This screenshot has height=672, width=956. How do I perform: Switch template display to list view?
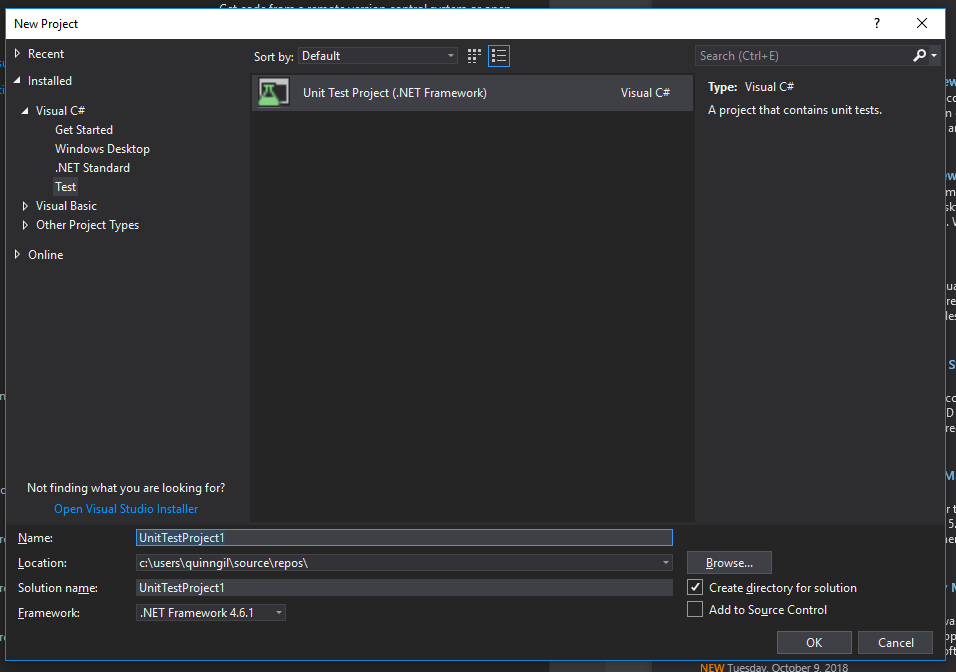click(498, 56)
